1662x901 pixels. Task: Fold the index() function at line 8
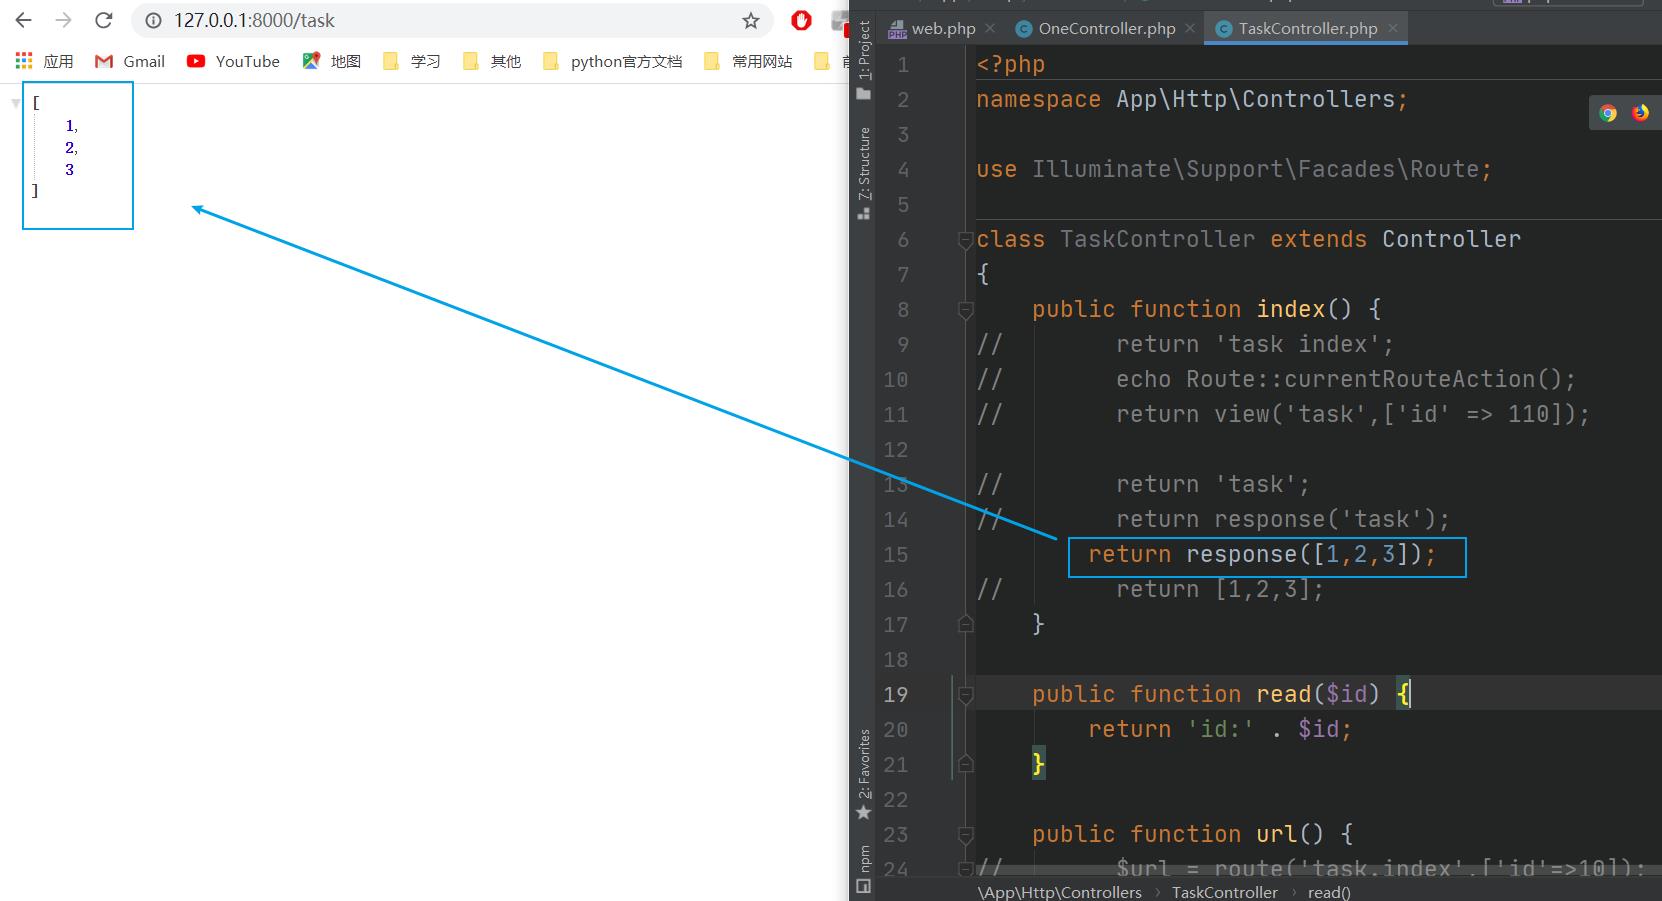(x=965, y=310)
